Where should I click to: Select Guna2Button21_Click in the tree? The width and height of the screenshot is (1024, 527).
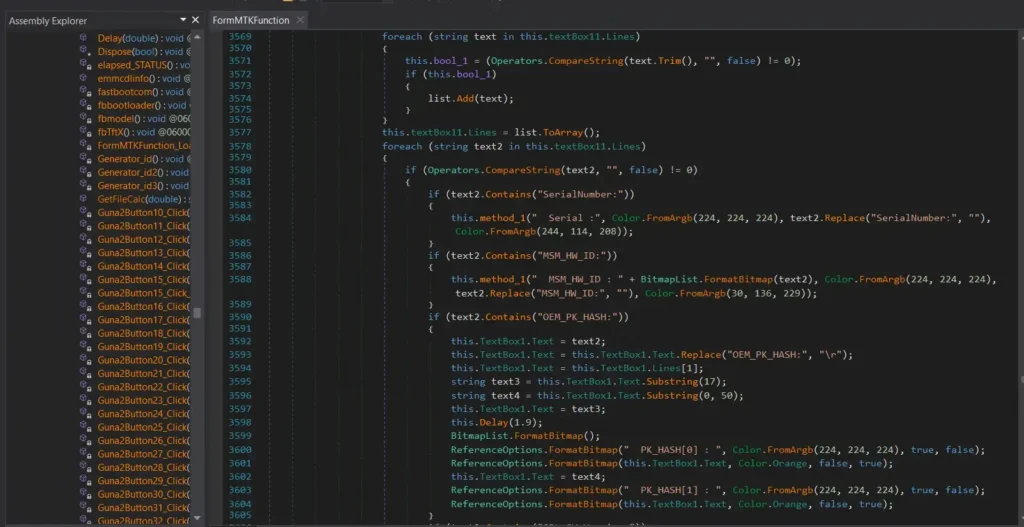(143, 373)
